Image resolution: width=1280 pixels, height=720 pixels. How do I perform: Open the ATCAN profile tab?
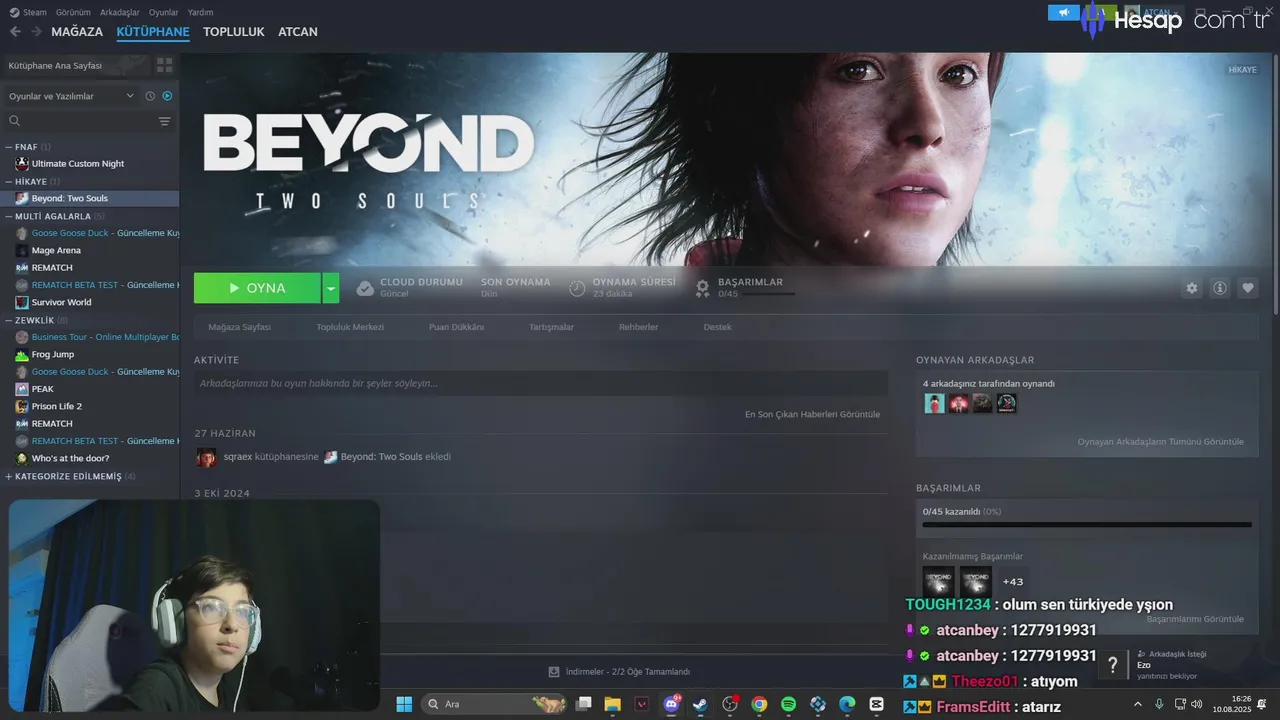298,32
